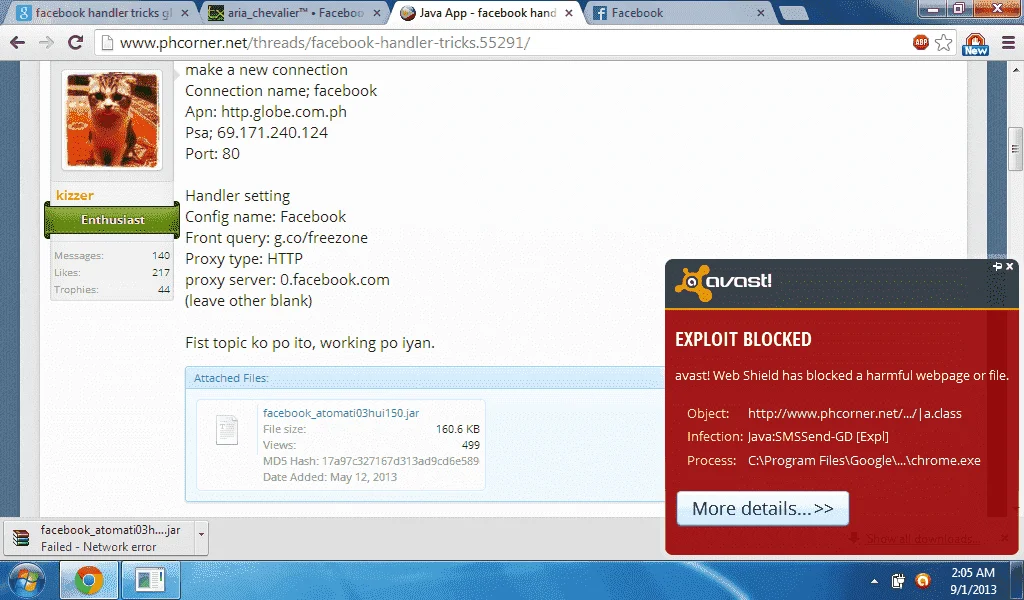Click the archive icon on the failed download
The width and height of the screenshot is (1024, 600).
pos(22,538)
